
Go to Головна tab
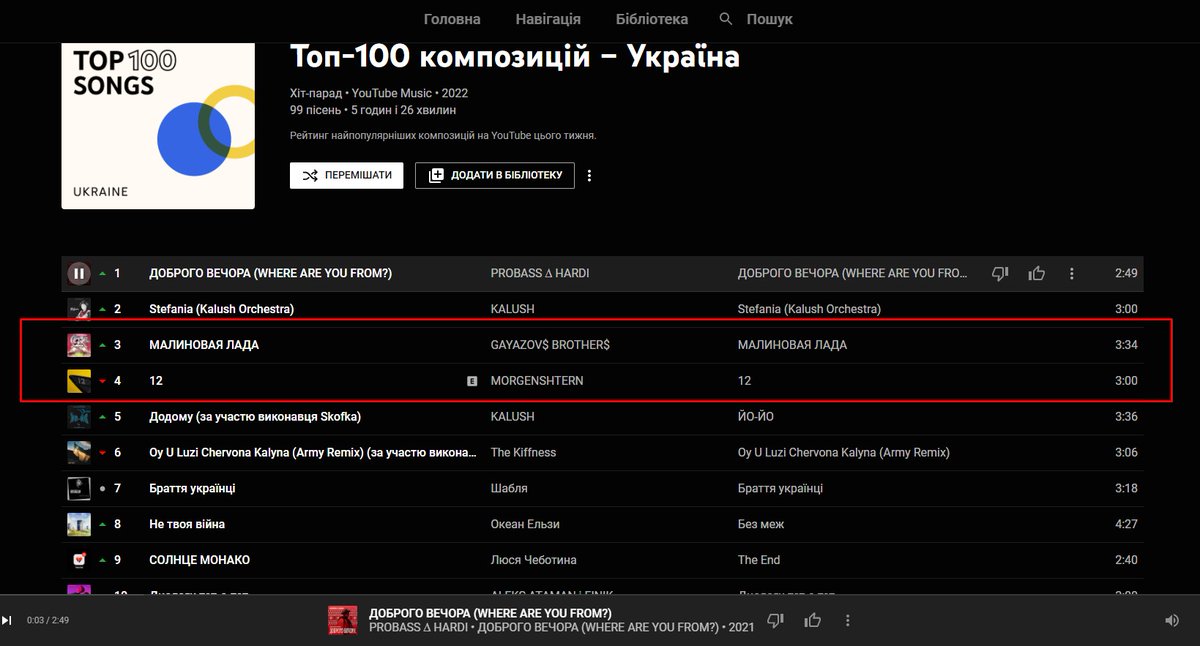[x=452, y=19]
